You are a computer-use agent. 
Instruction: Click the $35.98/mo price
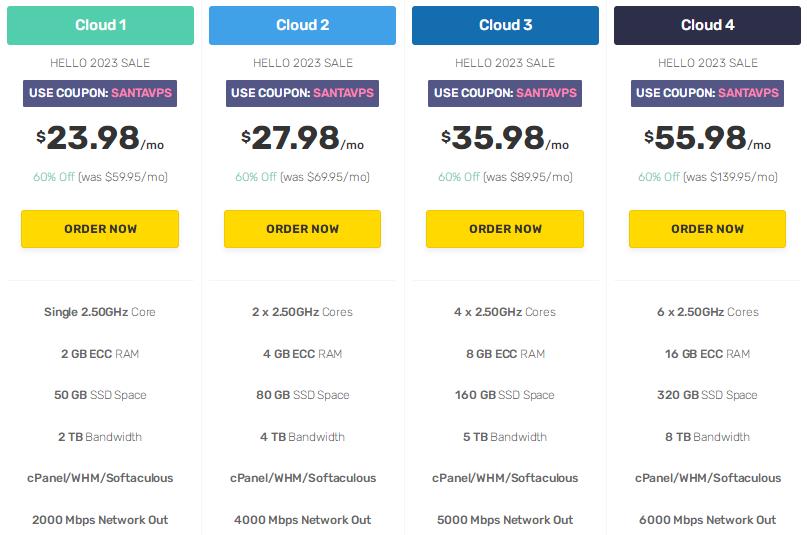point(505,139)
